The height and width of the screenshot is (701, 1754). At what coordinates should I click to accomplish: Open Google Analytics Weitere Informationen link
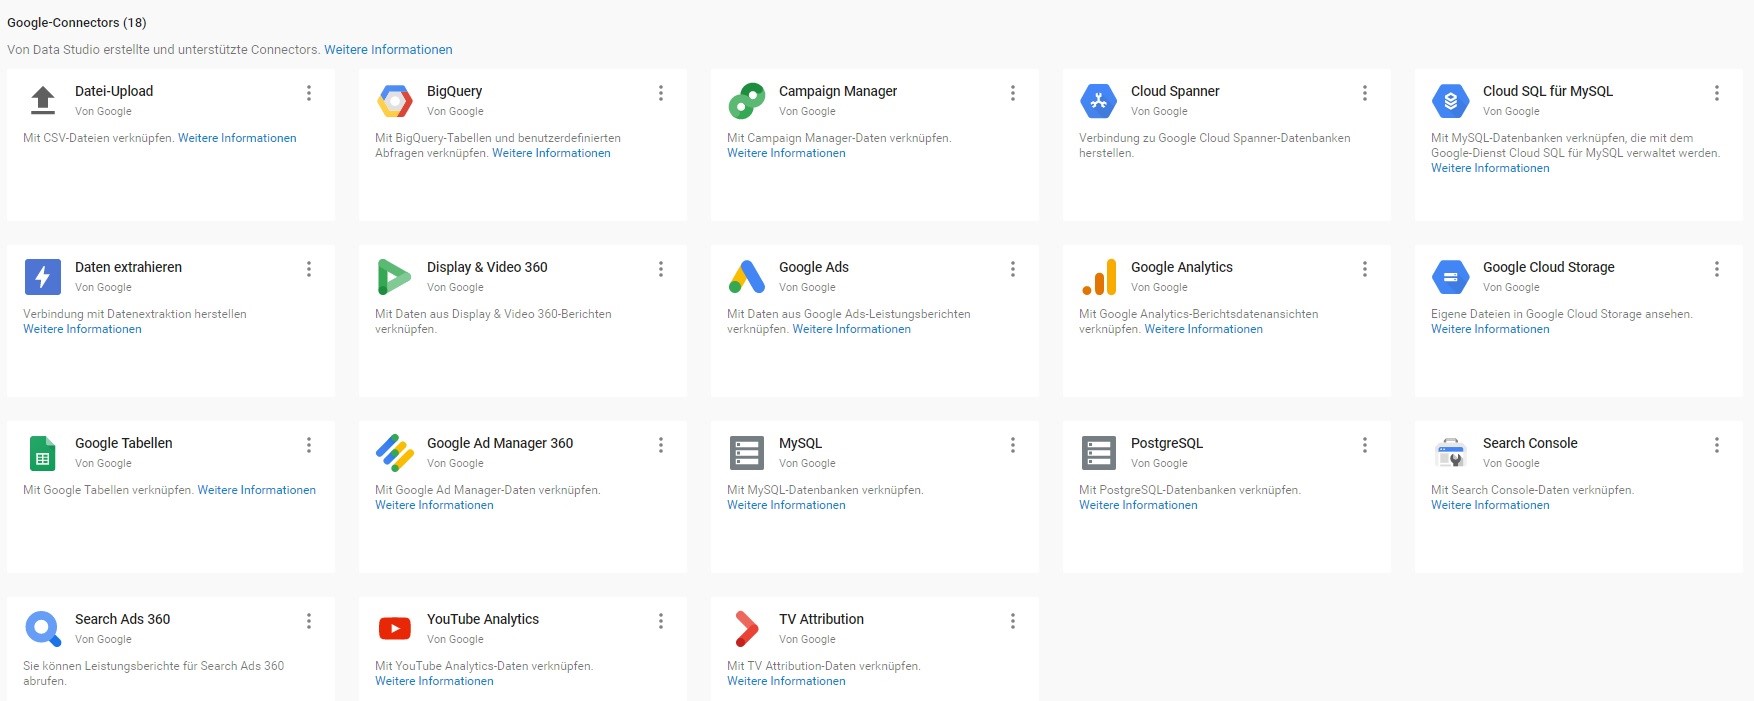point(1204,329)
